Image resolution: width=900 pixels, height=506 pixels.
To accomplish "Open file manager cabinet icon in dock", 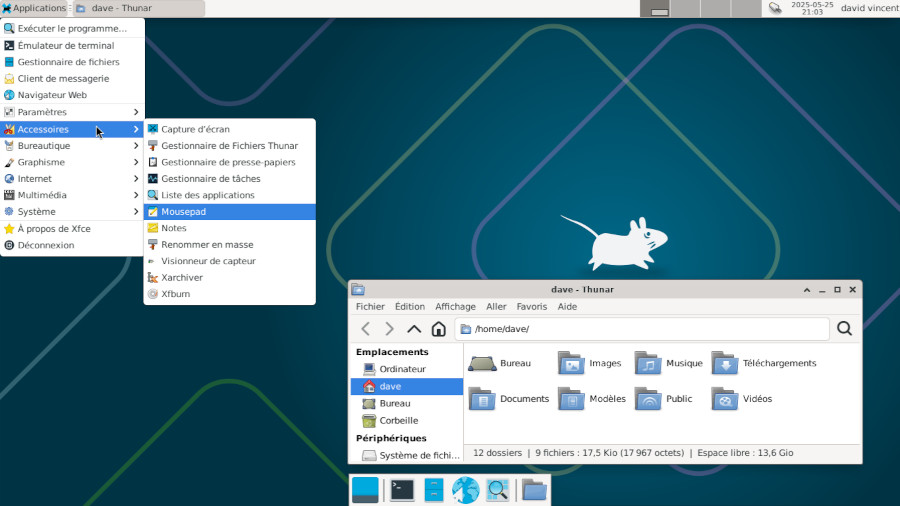I will click(434, 490).
